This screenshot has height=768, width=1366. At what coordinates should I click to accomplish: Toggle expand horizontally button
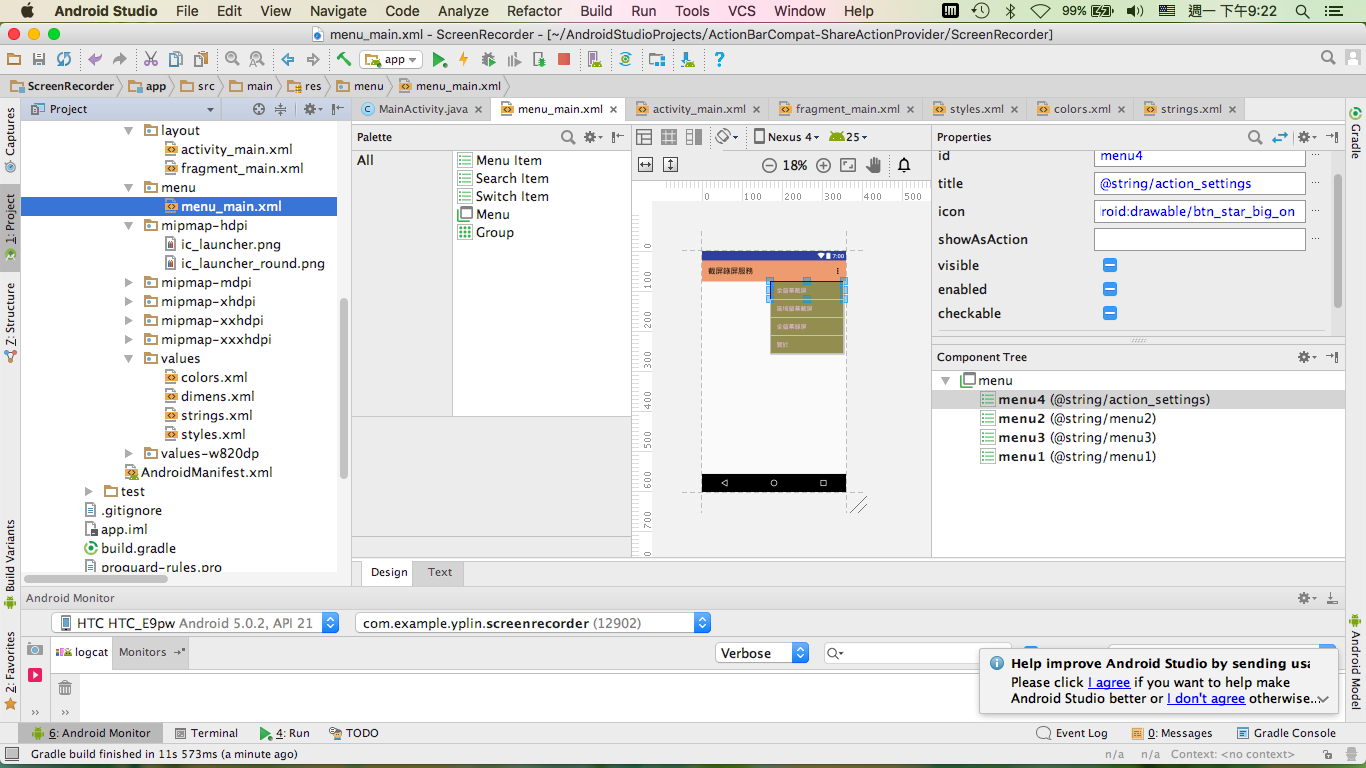645,165
